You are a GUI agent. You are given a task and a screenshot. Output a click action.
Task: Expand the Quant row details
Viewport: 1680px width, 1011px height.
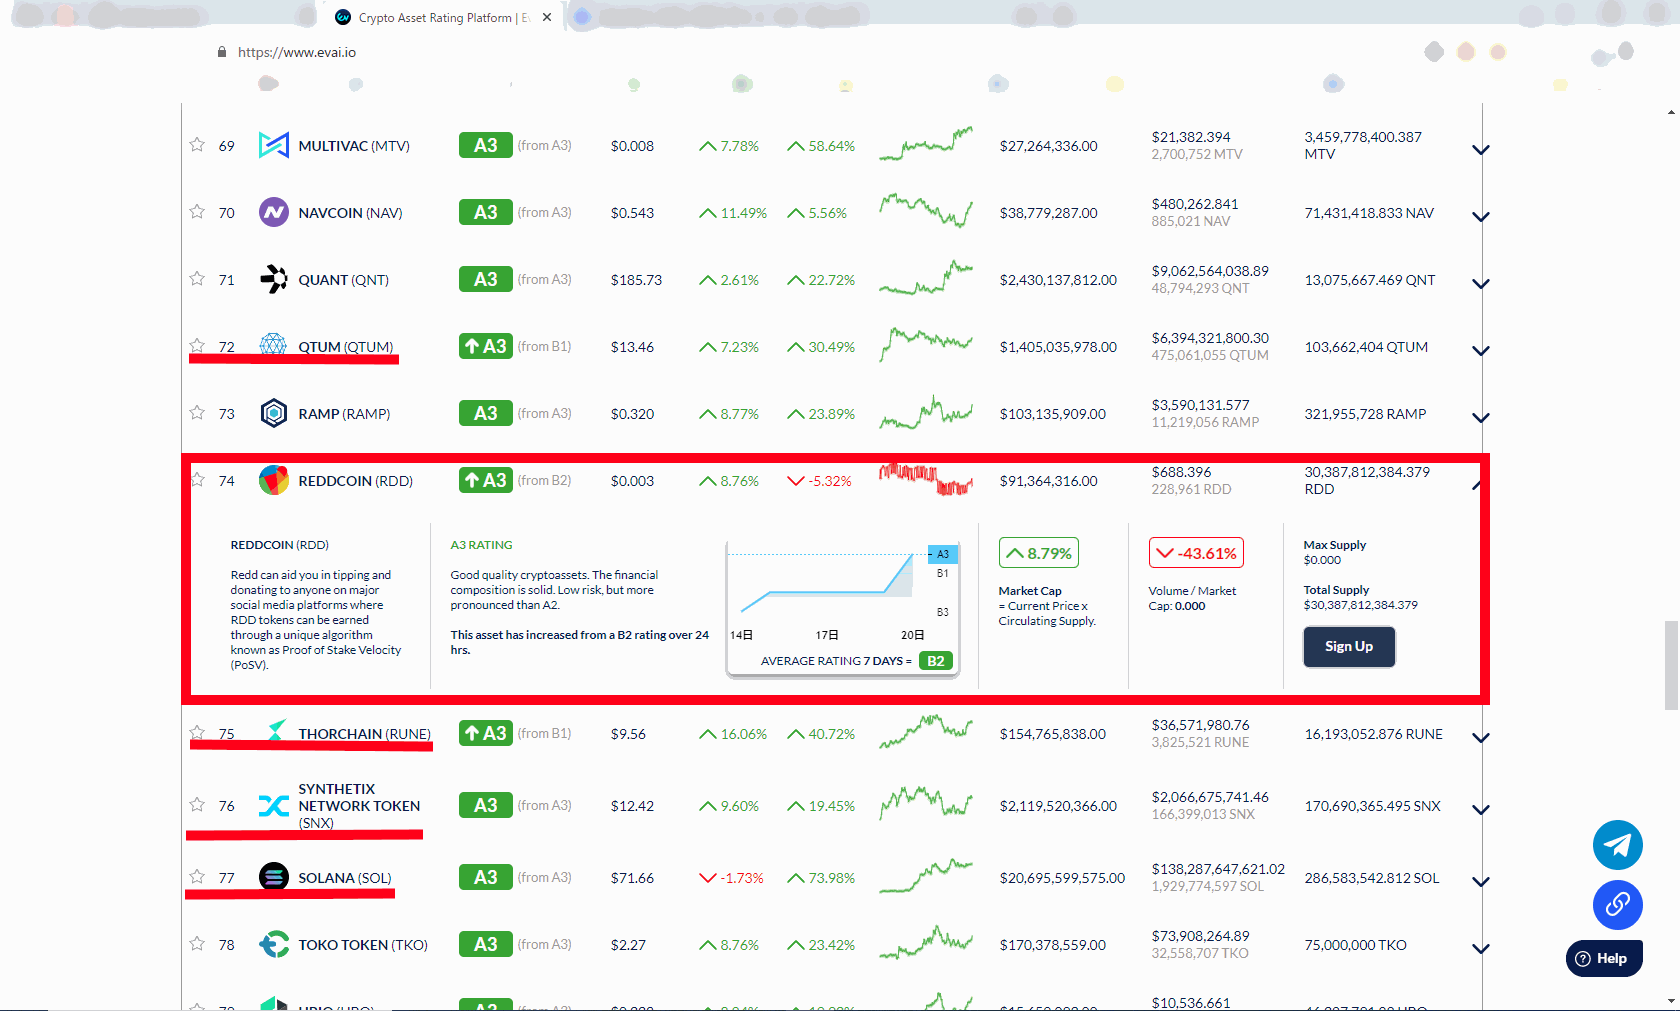point(1481,284)
